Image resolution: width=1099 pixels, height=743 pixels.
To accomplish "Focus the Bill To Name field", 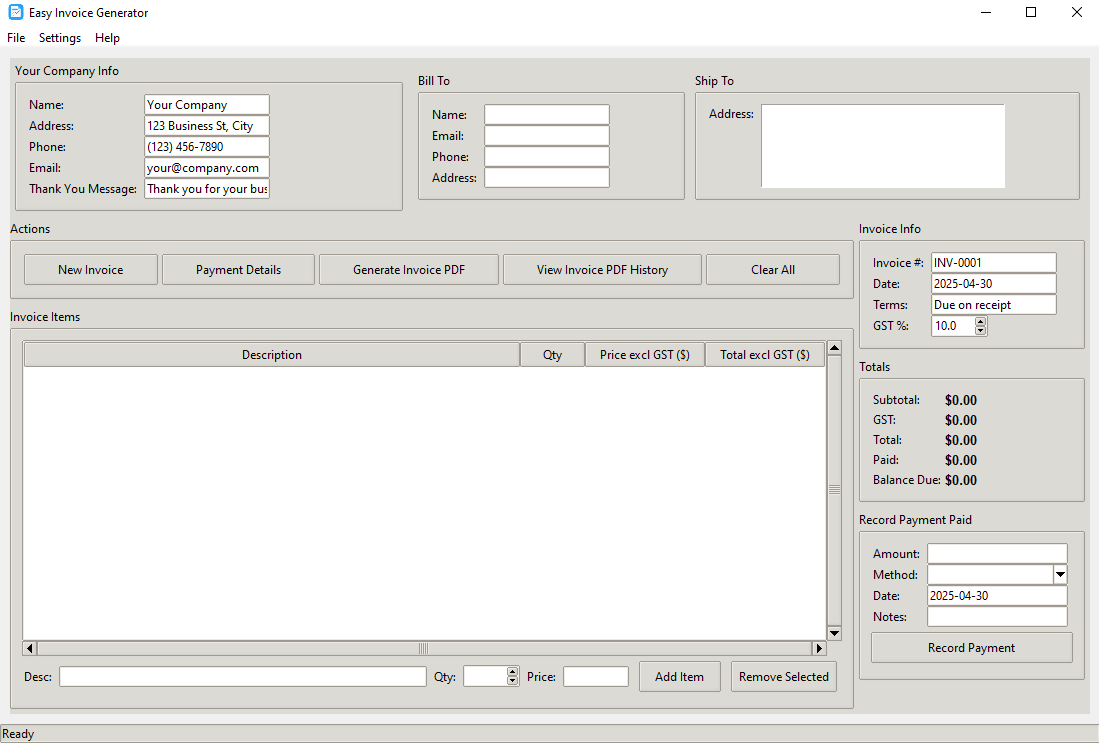I will (546, 114).
